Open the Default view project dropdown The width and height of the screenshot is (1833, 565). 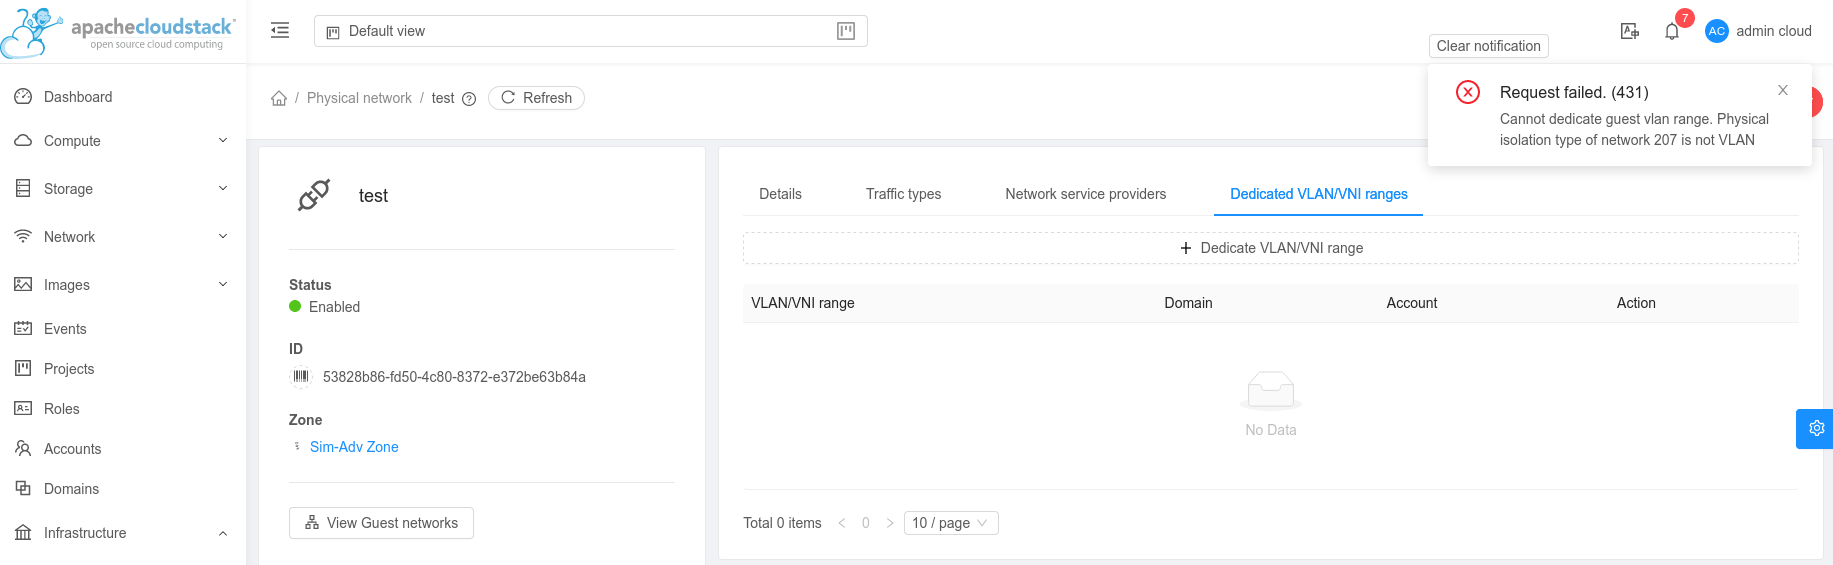(591, 31)
